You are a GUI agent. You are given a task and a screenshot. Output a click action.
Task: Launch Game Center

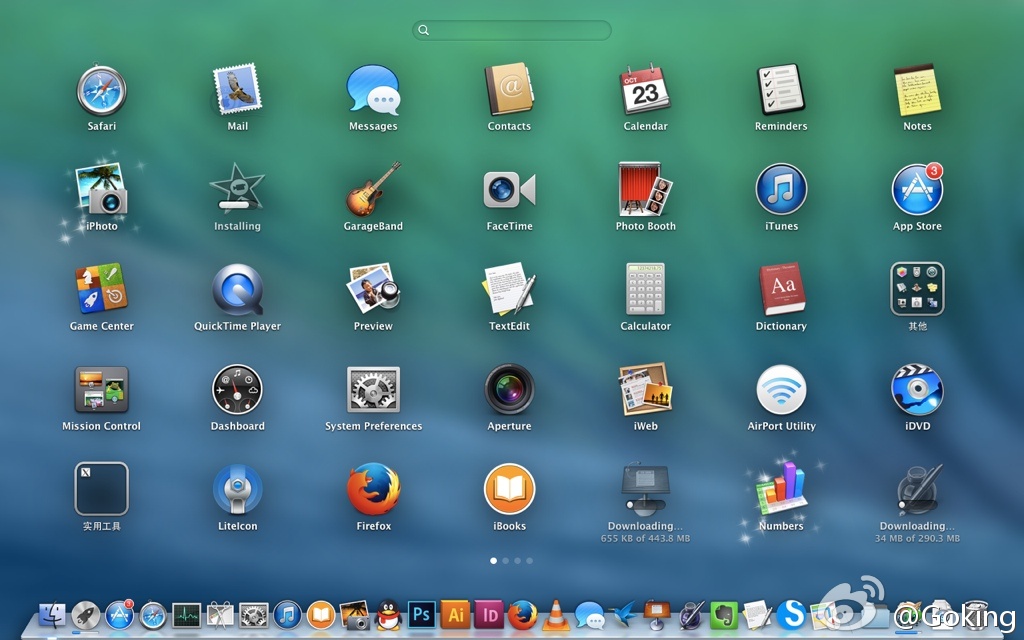101,289
